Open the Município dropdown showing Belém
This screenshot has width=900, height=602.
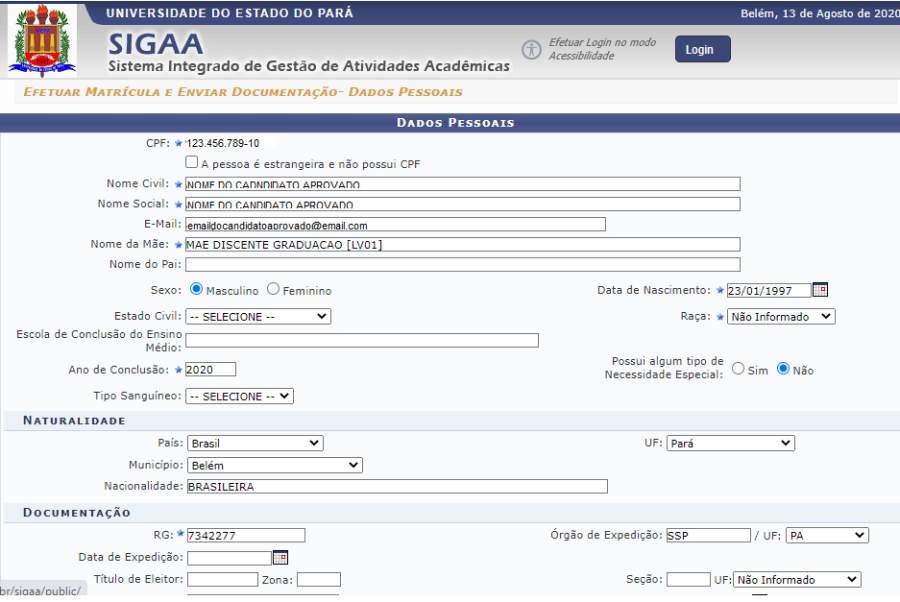[274, 465]
